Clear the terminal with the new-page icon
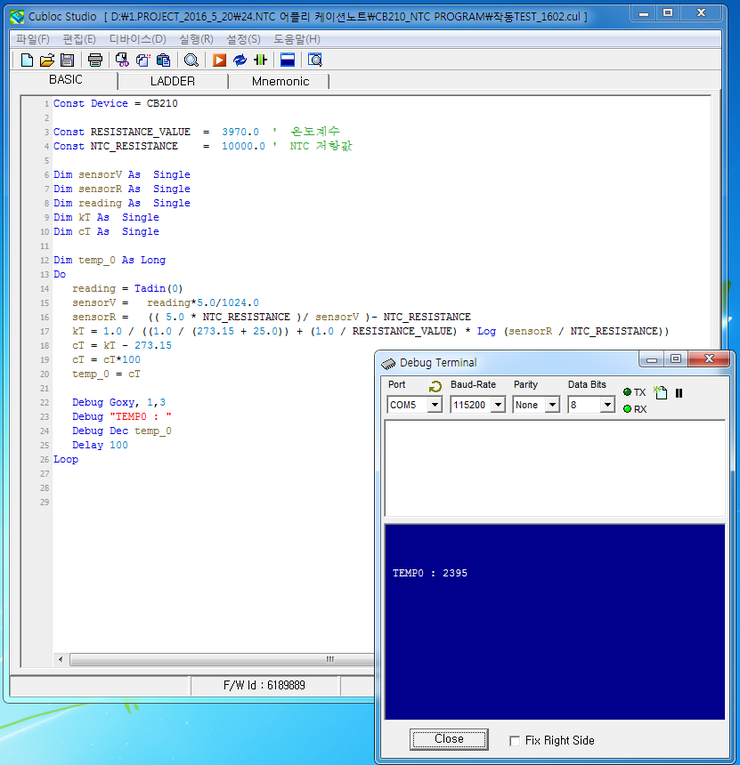The image size is (740, 765). pyautogui.click(x=660, y=393)
